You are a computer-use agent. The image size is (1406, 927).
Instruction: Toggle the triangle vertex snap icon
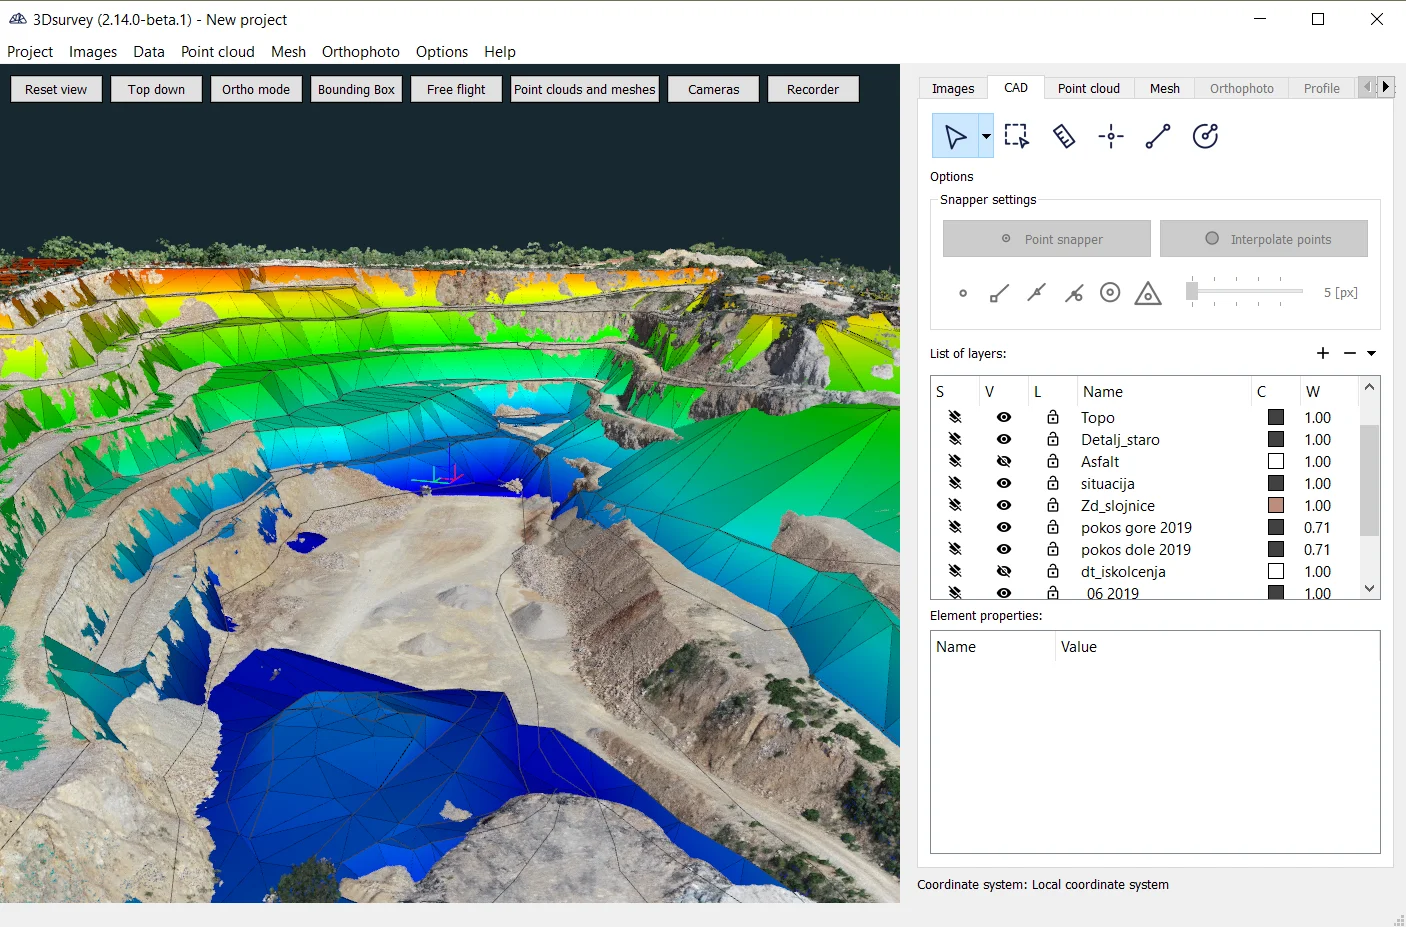[1148, 293]
